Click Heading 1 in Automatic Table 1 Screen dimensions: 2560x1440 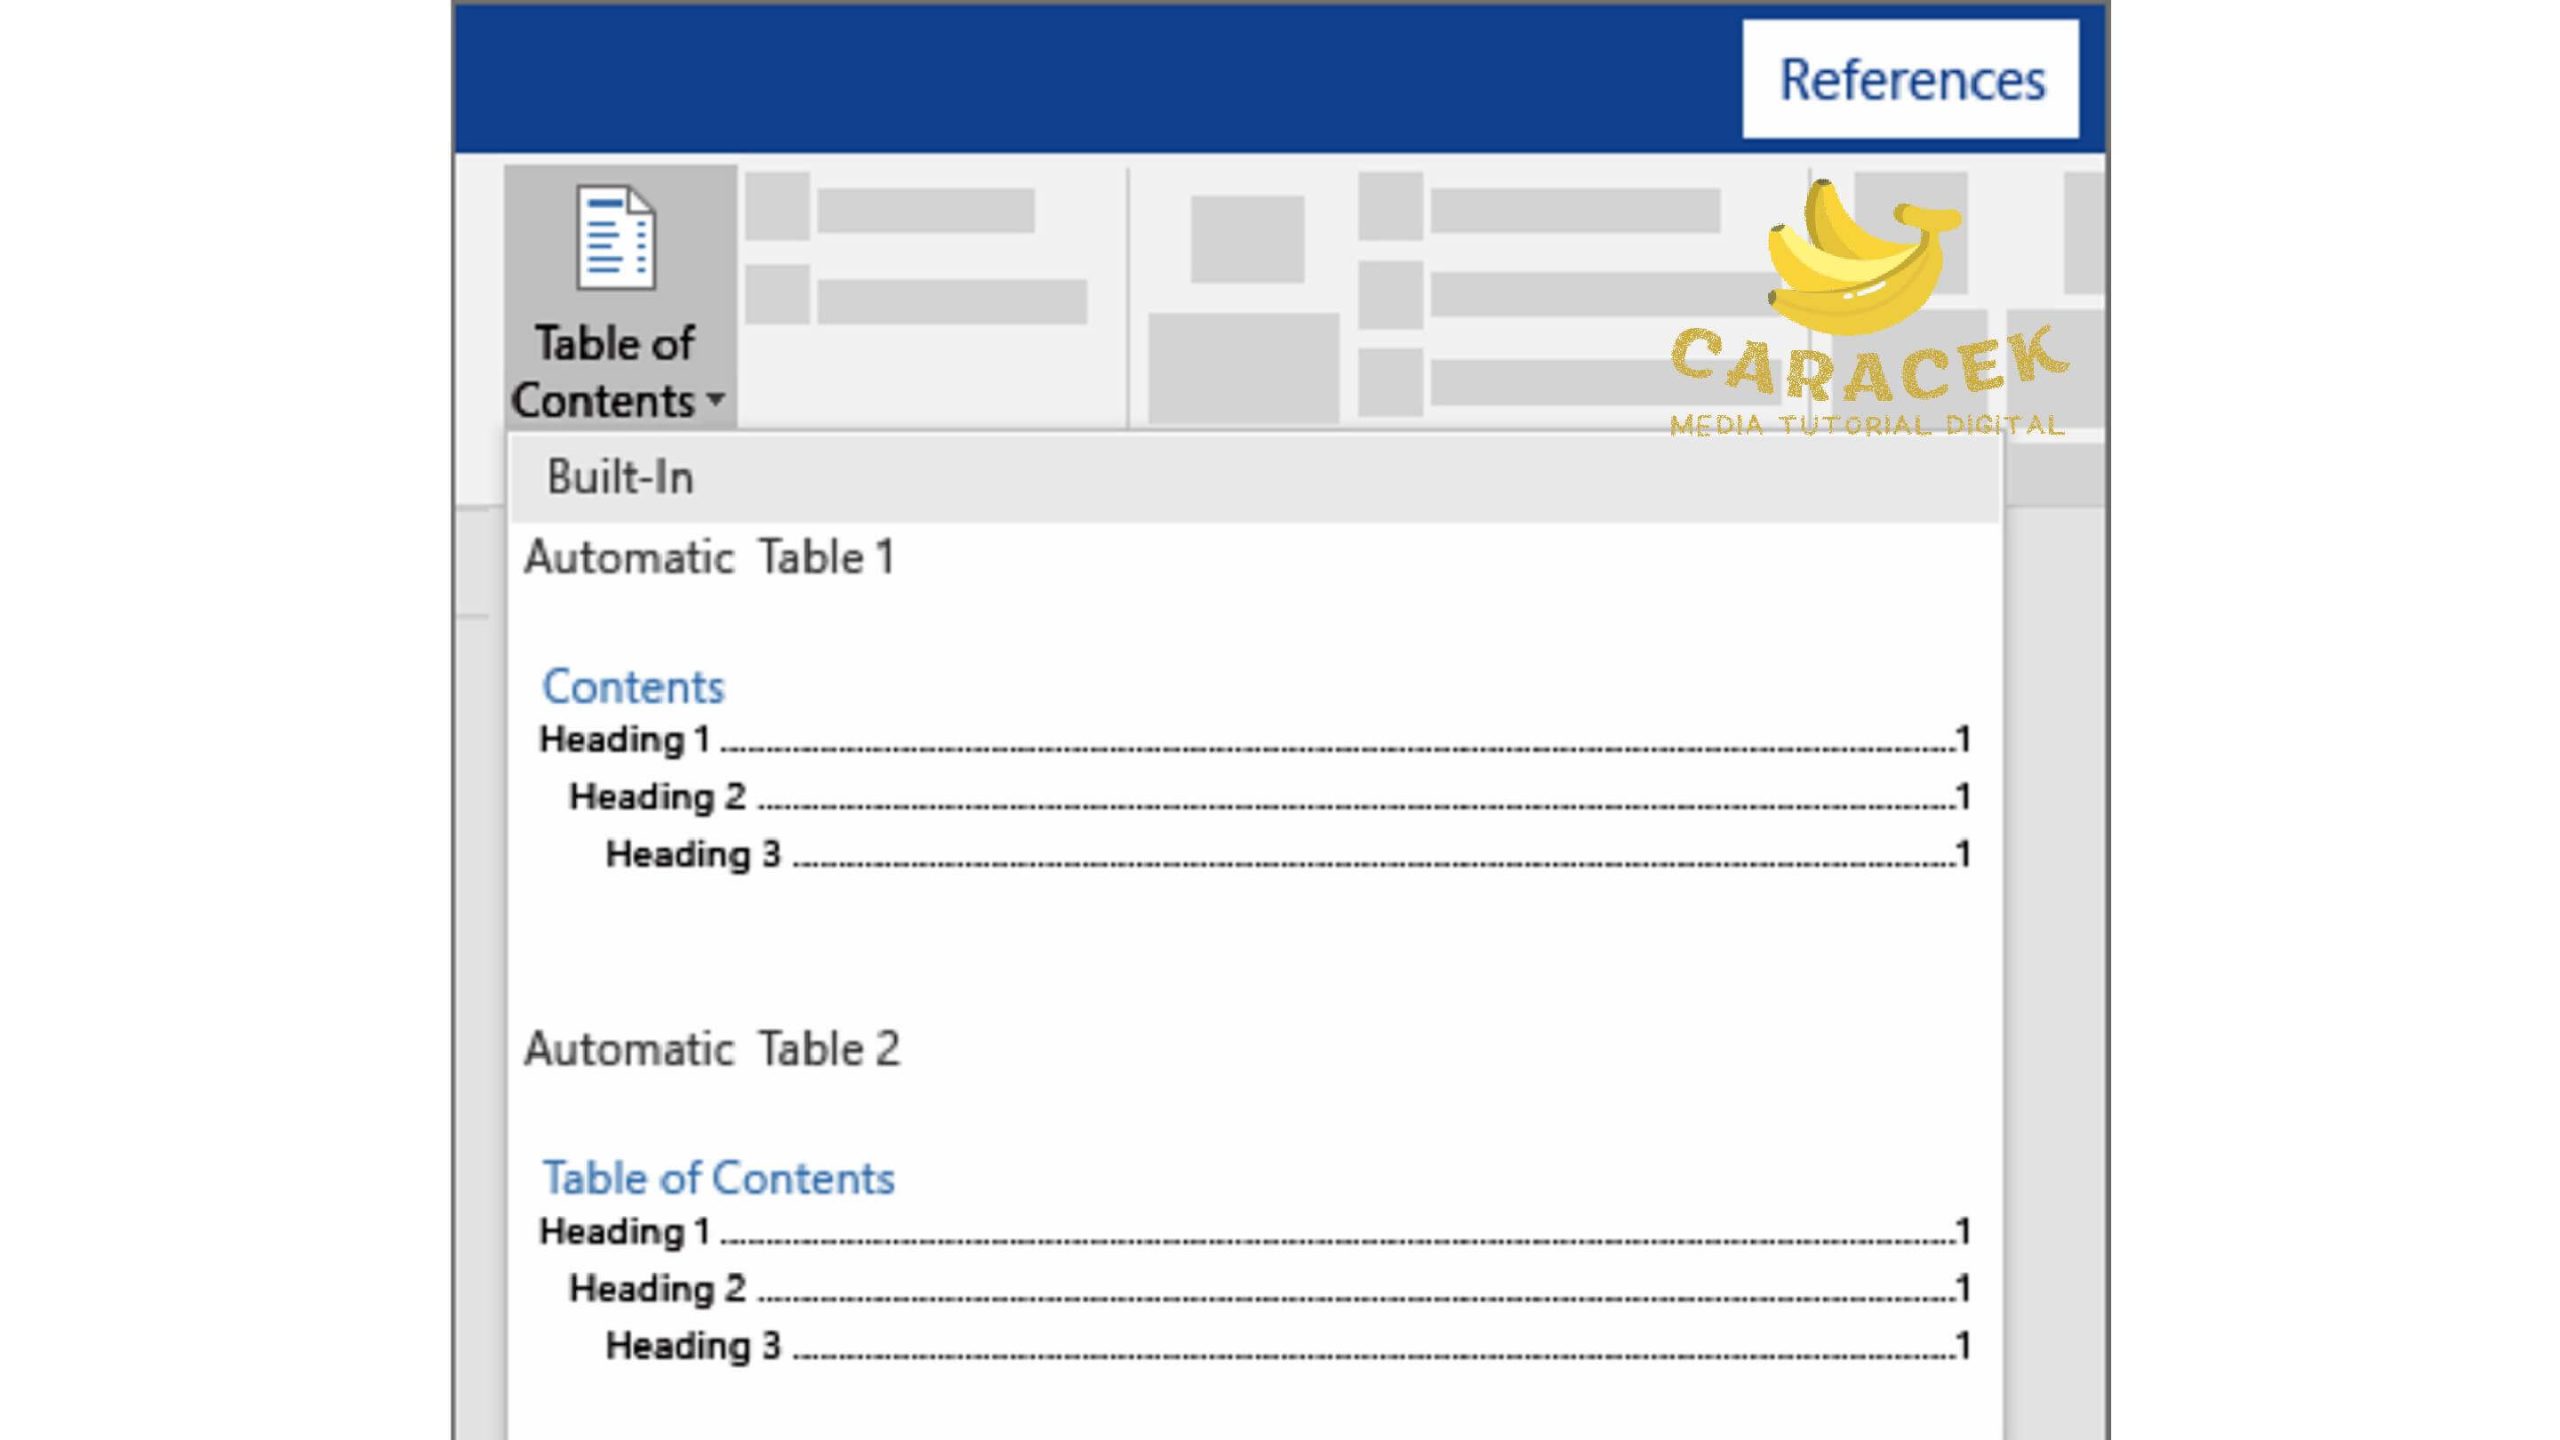coord(624,738)
